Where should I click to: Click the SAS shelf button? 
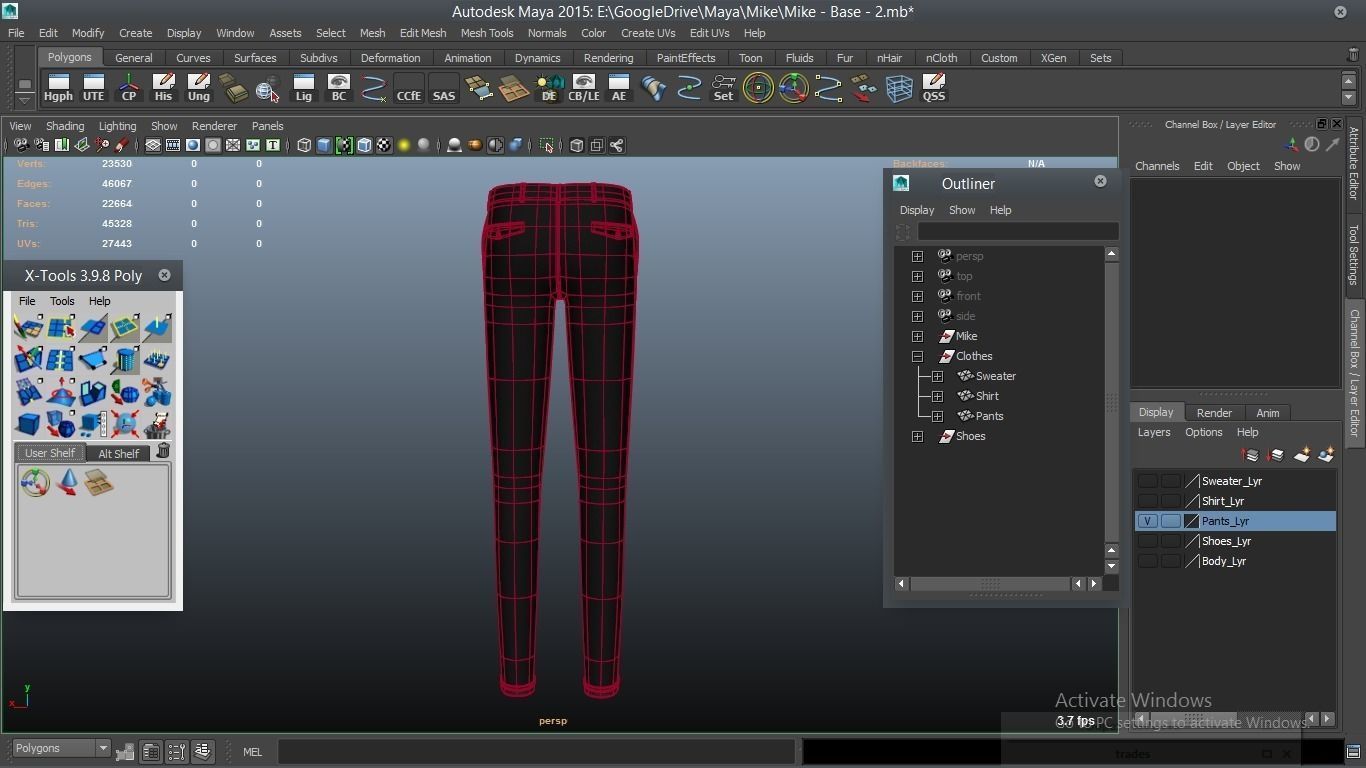tap(443, 88)
